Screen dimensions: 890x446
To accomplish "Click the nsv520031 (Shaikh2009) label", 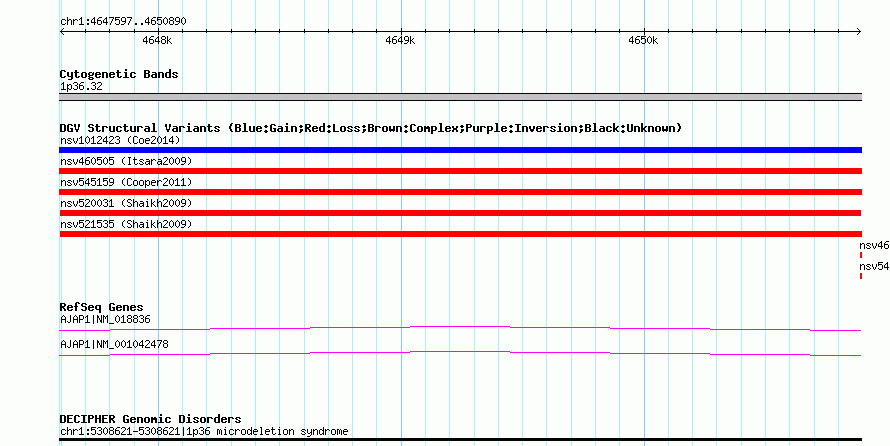I will (126, 203).
